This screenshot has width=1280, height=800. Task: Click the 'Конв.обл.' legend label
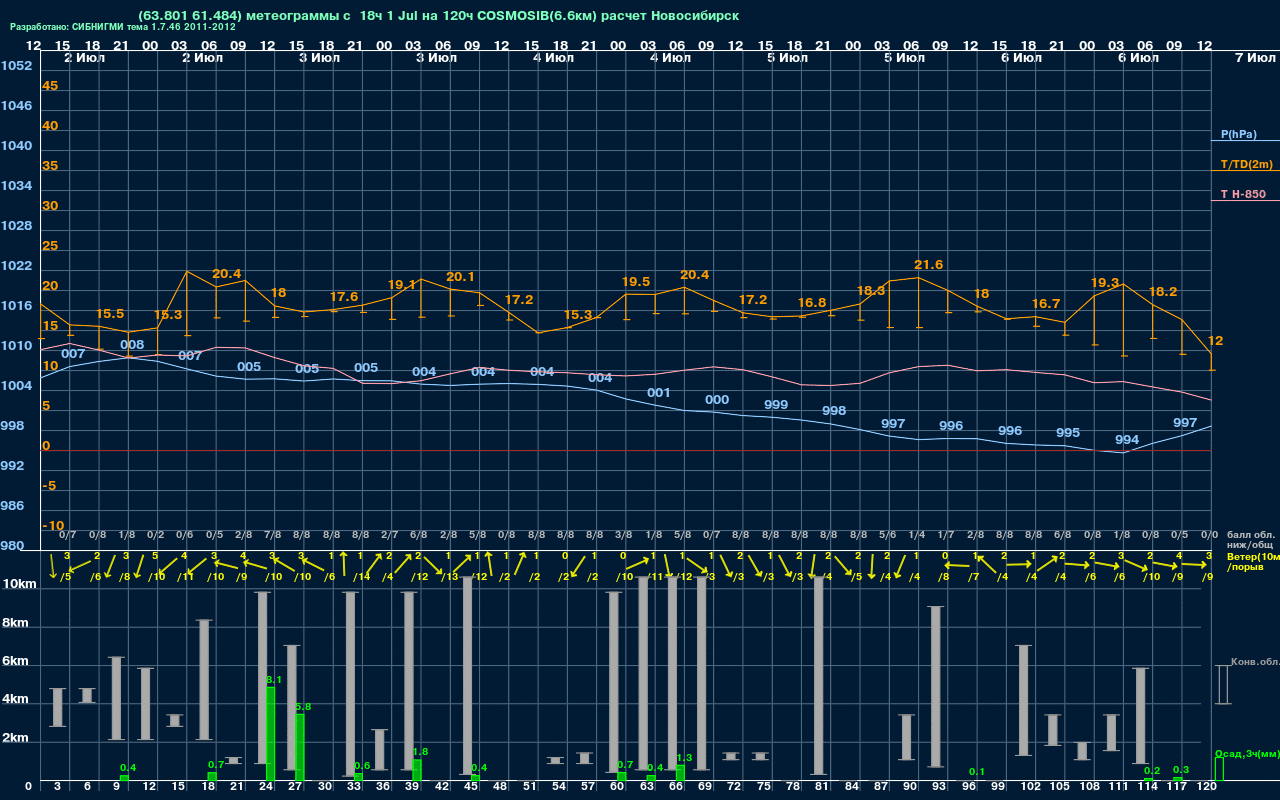pyautogui.click(x=1255, y=662)
